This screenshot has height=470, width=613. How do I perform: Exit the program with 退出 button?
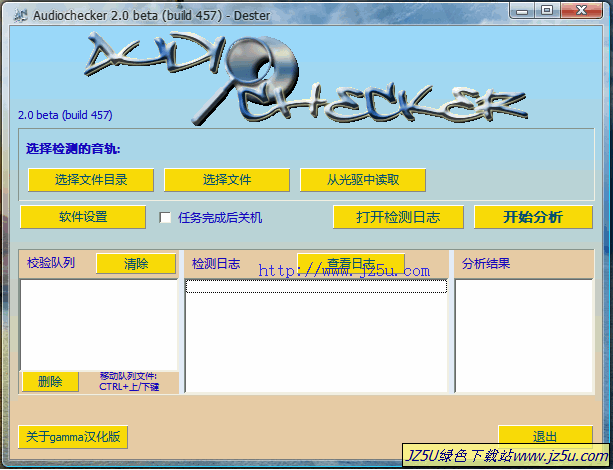point(545,436)
